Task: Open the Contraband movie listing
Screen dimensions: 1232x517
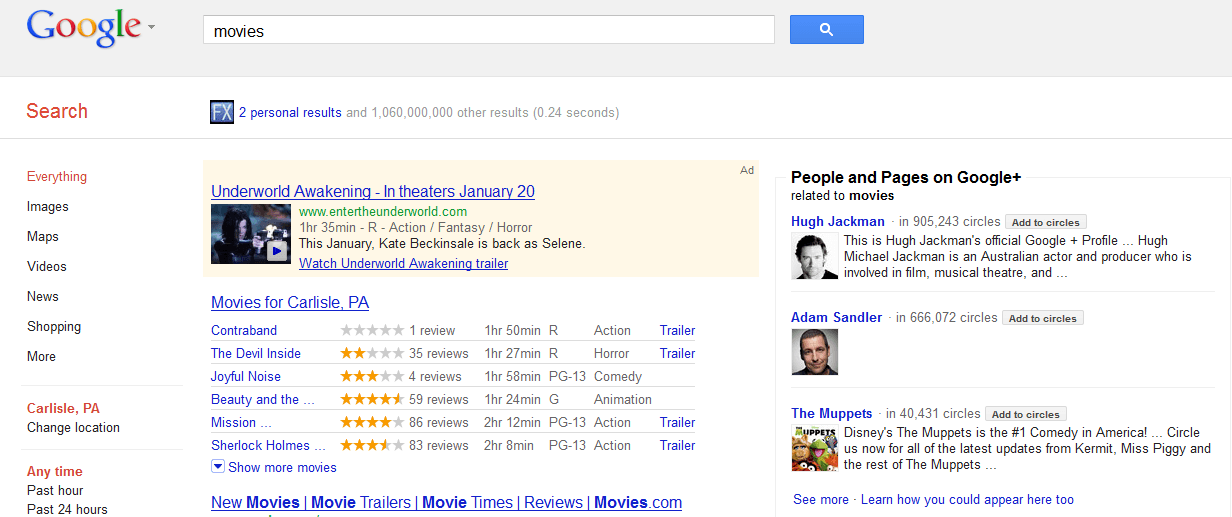Action: coord(244,331)
